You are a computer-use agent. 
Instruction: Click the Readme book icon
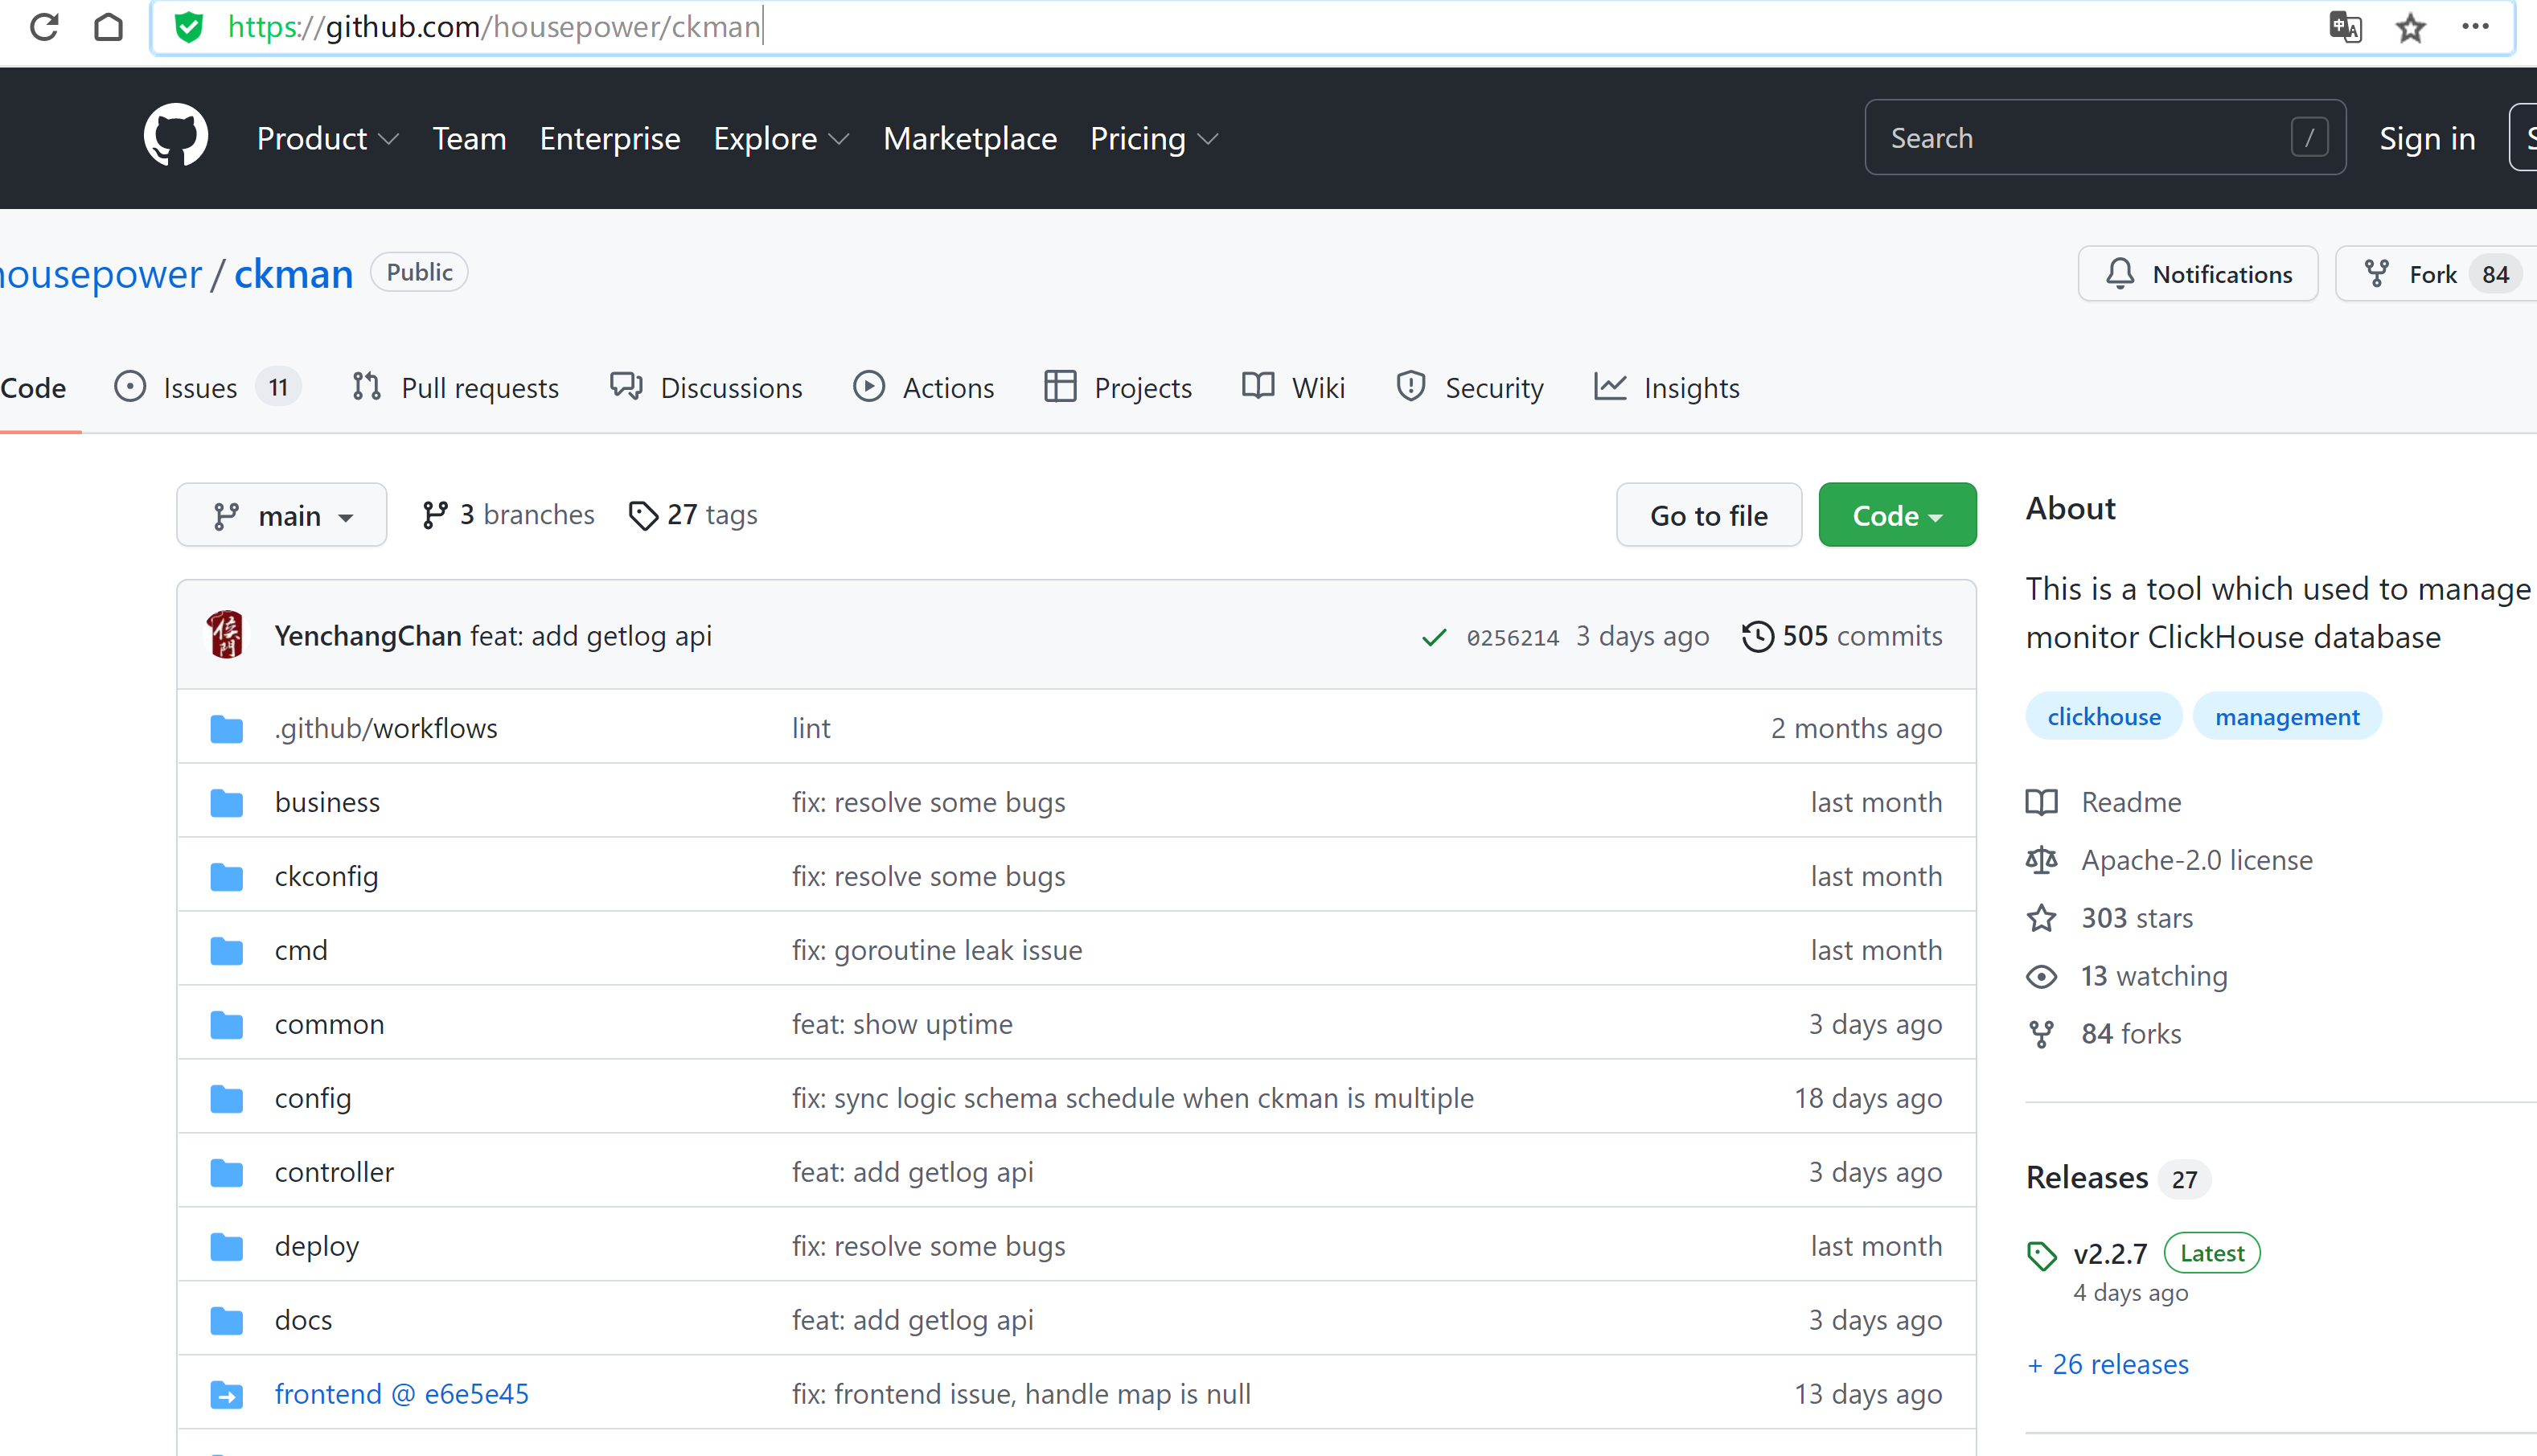(x=2041, y=802)
